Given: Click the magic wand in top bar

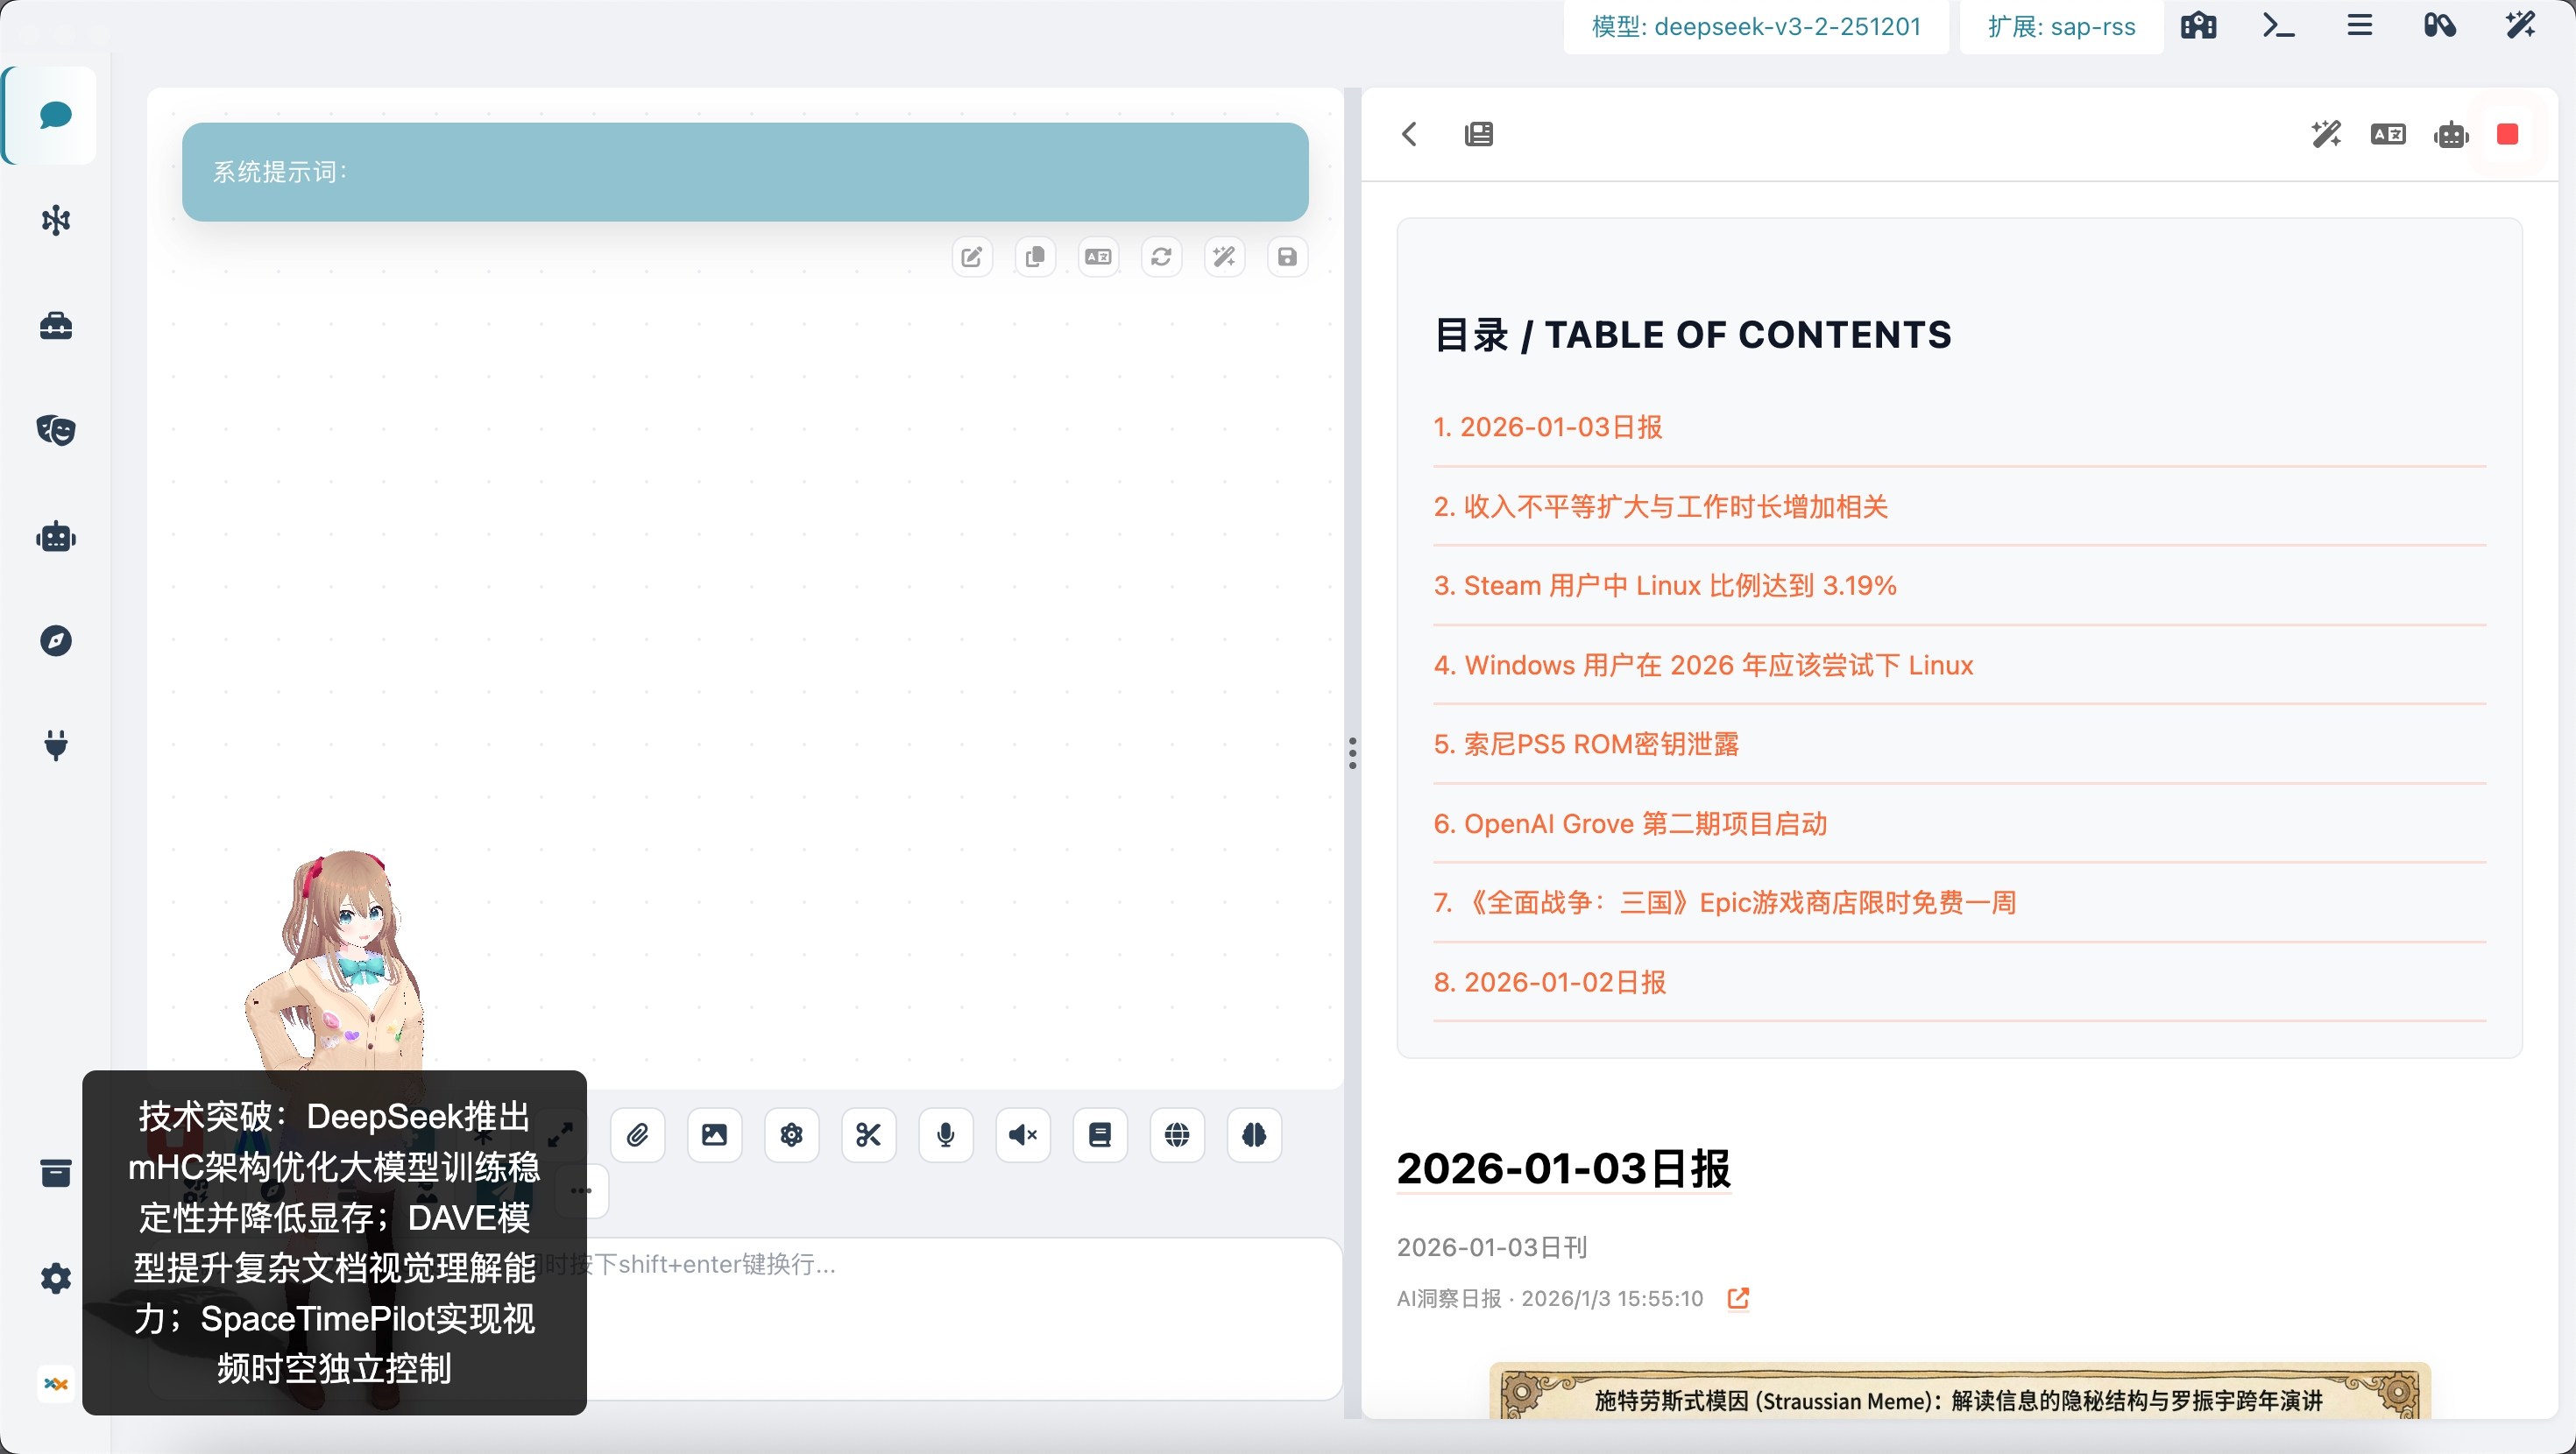Looking at the screenshot, I should point(2521,26).
